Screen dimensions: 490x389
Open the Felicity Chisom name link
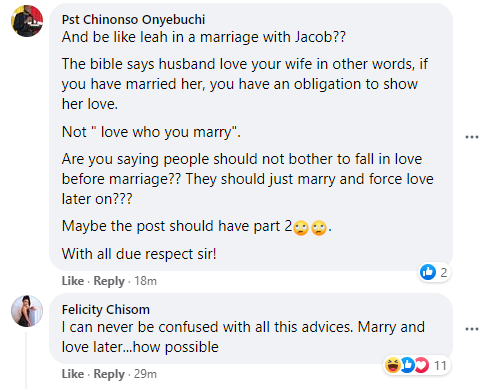pyautogui.click(x=106, y=310)
